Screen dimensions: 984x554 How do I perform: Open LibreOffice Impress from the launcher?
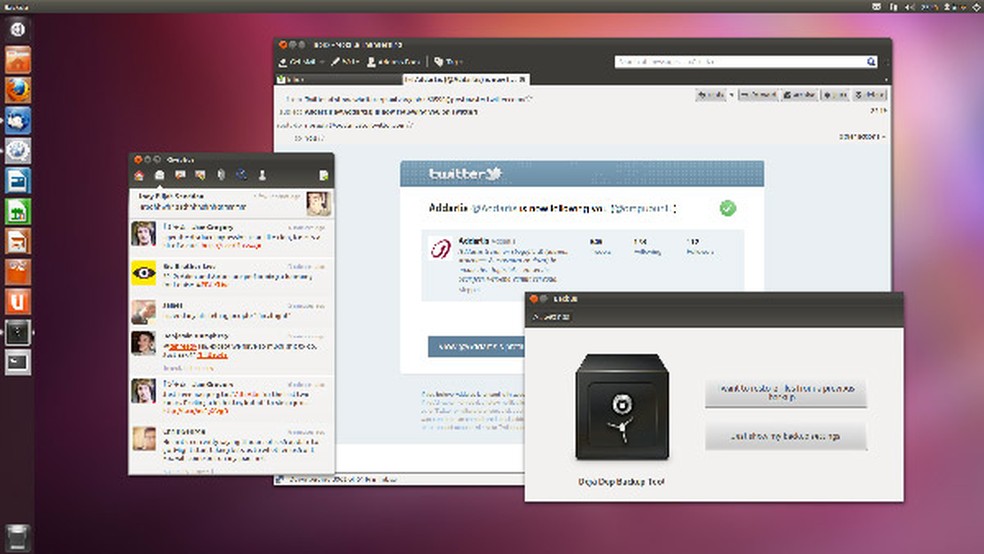18,241
